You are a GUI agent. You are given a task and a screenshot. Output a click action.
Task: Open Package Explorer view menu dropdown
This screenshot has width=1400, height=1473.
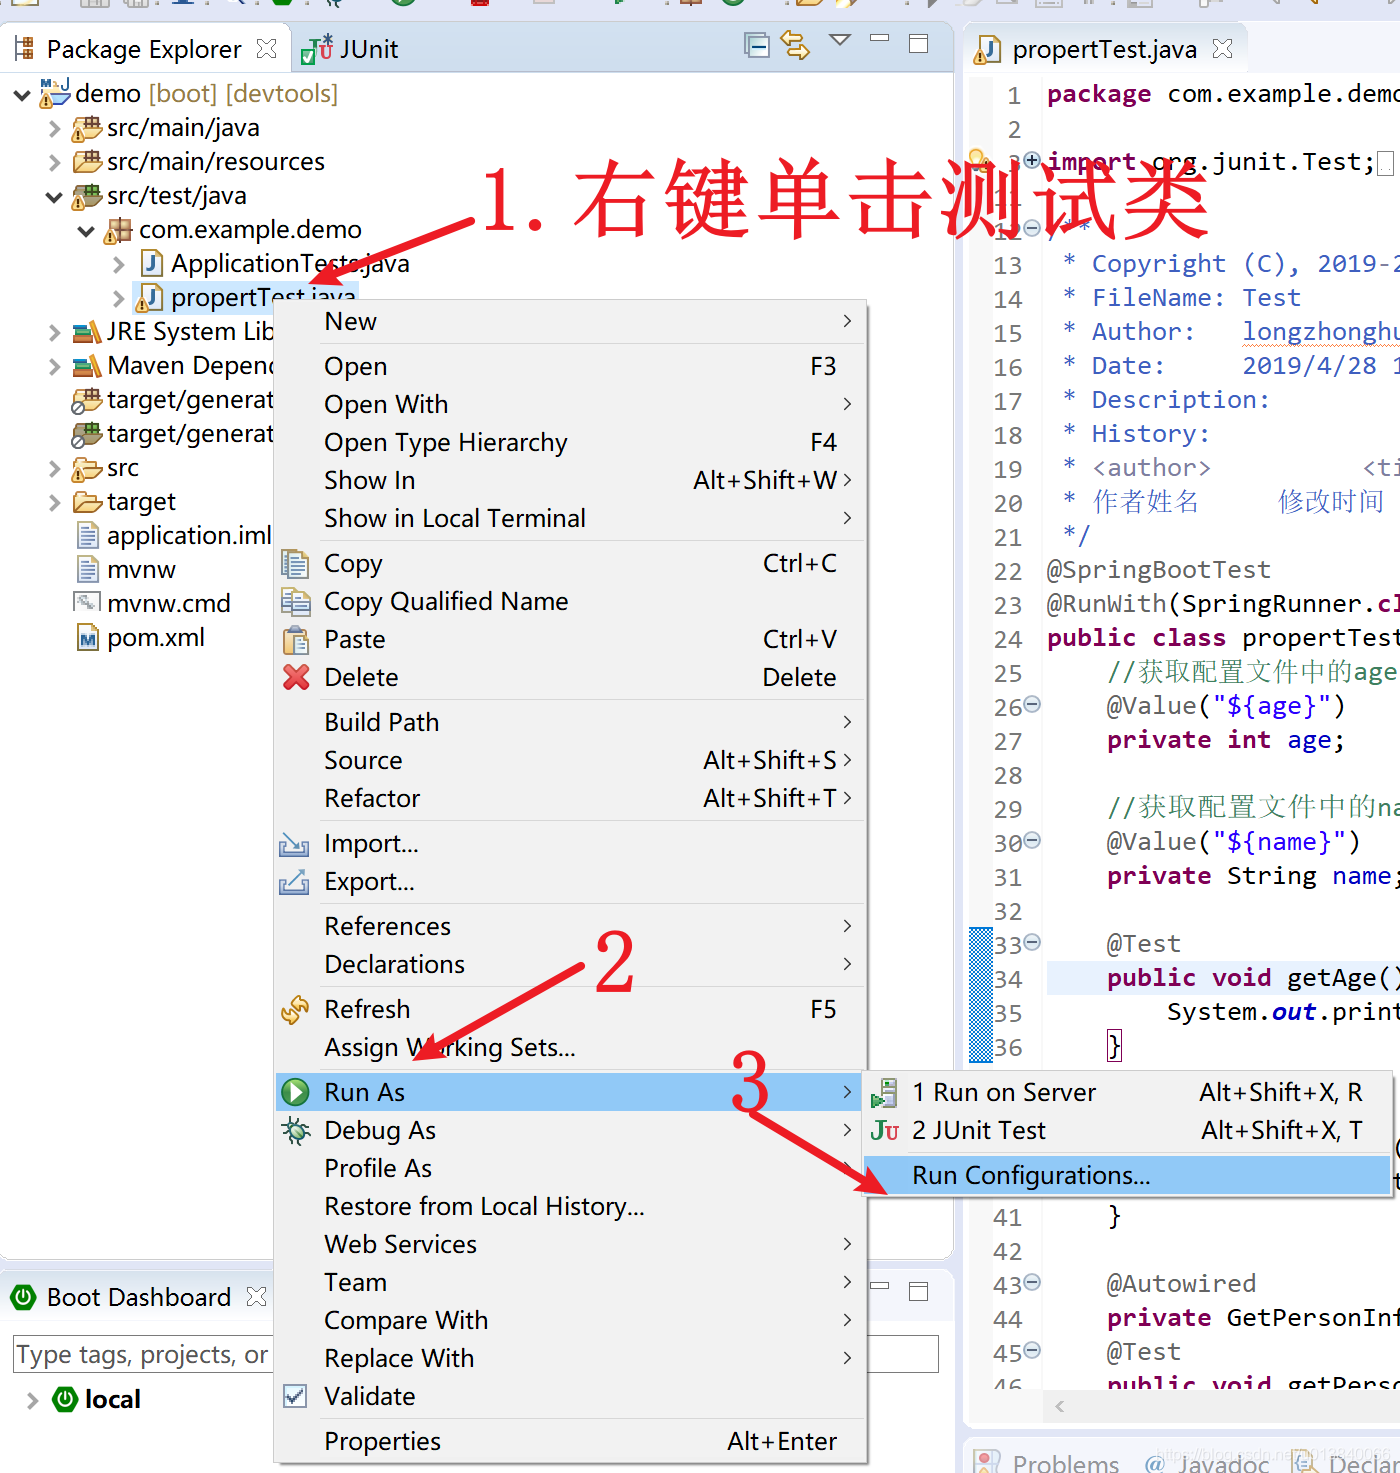pyautogui.click(x=840, y=41)
